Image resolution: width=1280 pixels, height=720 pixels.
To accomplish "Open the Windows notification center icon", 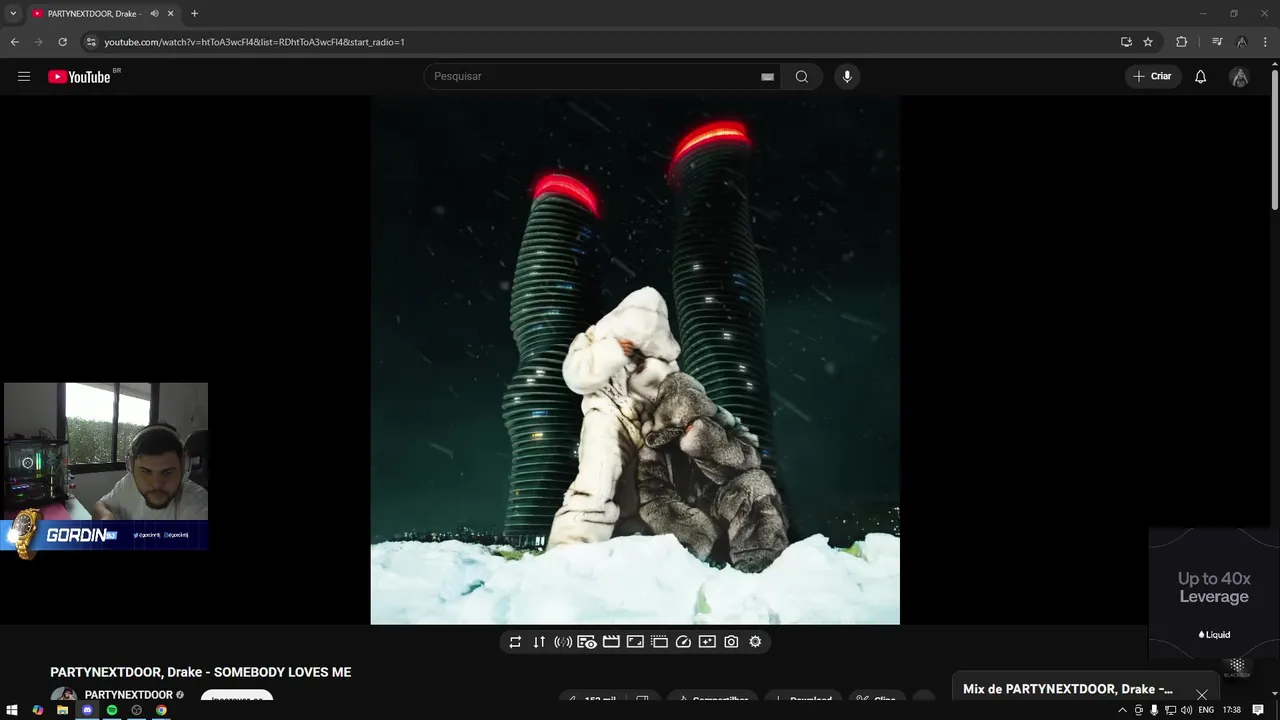I will [x=1258, y=710].
